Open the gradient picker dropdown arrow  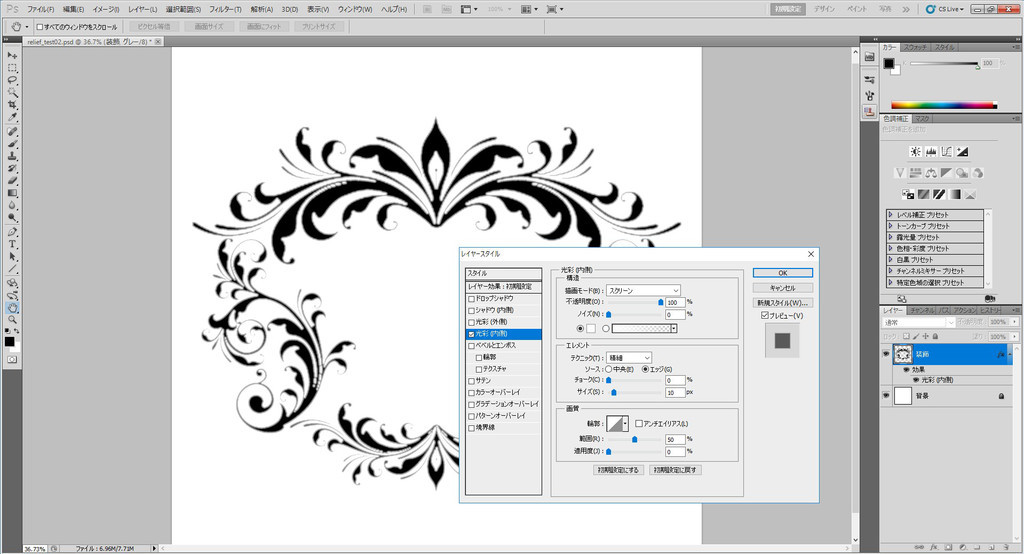click(673, 329)
